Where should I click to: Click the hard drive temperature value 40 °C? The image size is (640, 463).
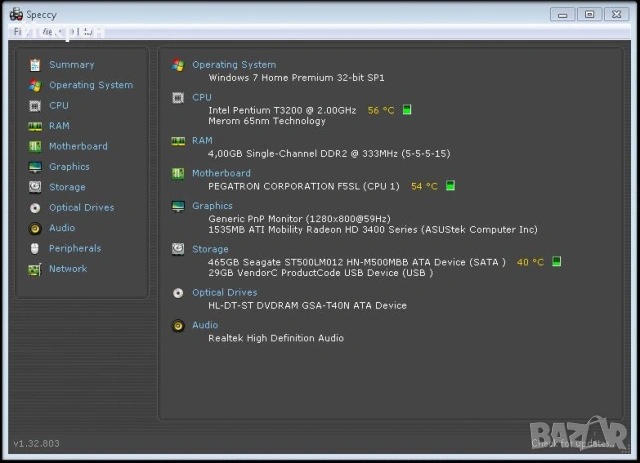point(531,262)
